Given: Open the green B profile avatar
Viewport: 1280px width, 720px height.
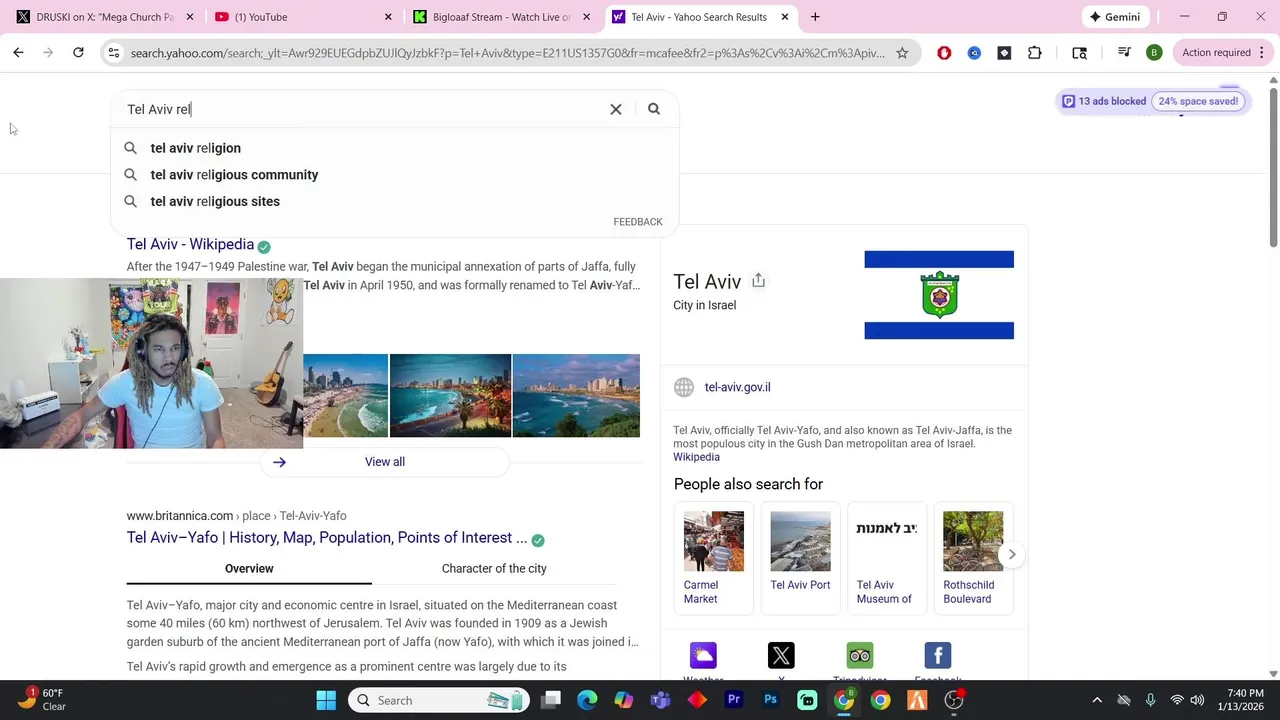Looking at the screenshot, I should (1154, 53).
